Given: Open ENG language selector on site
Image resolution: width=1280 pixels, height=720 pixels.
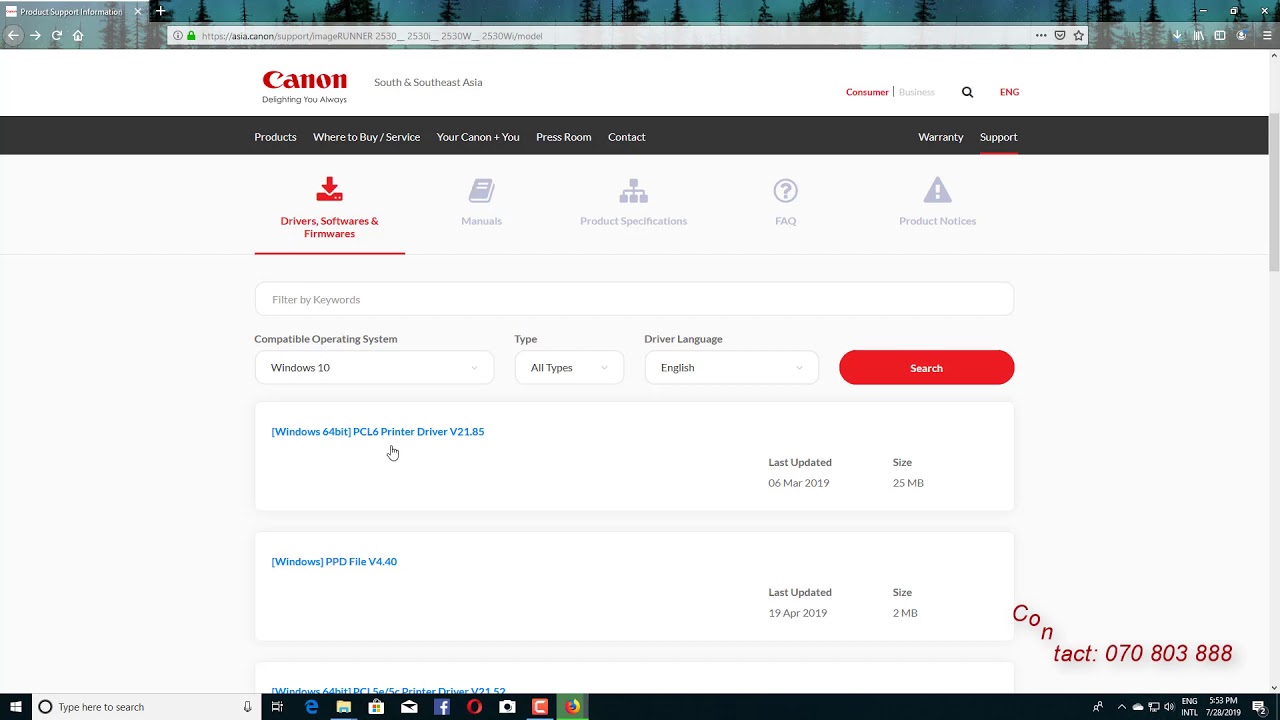Looking at the screenshot, I should tap(1009, 92).
